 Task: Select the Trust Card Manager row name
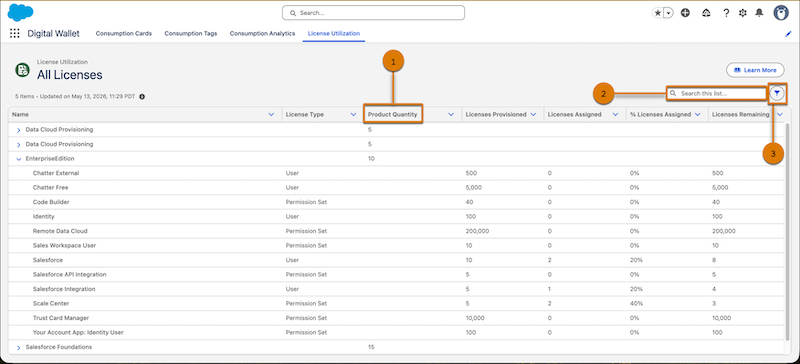coord(61,318)
